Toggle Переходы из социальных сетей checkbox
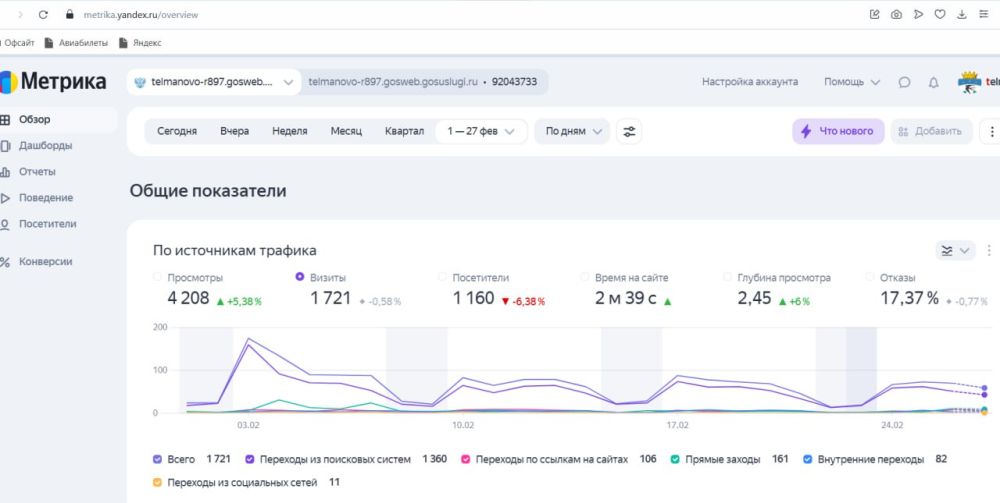 (157, 483)
